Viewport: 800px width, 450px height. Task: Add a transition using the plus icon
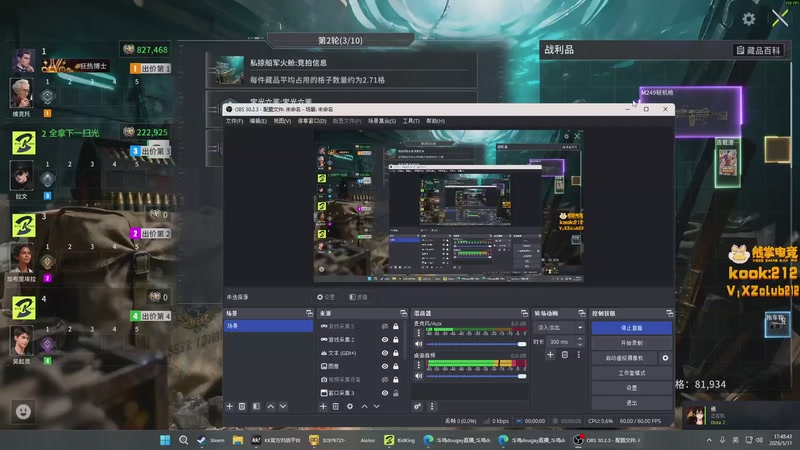551,355
